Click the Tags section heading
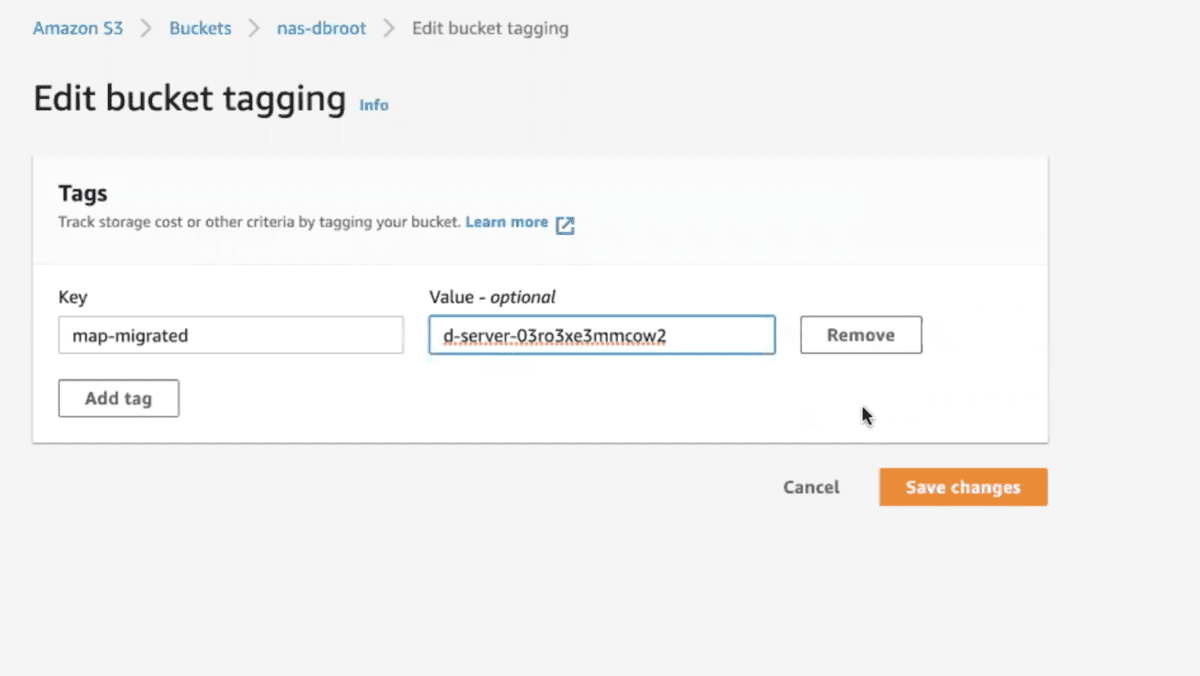The image size is (1200, 676). (83, 193)
